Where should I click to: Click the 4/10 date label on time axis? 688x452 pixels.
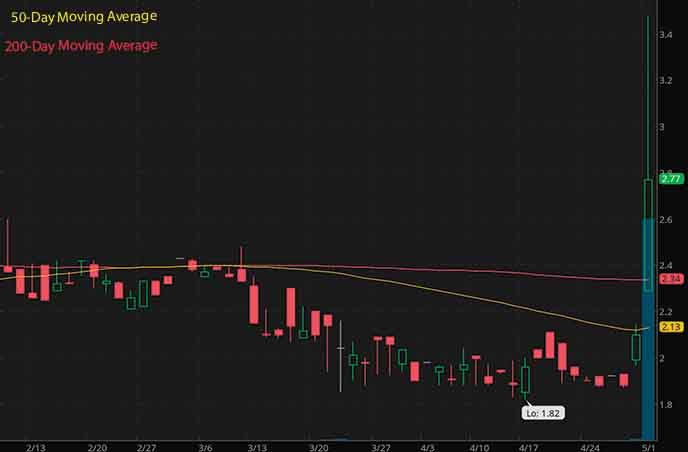479,448
